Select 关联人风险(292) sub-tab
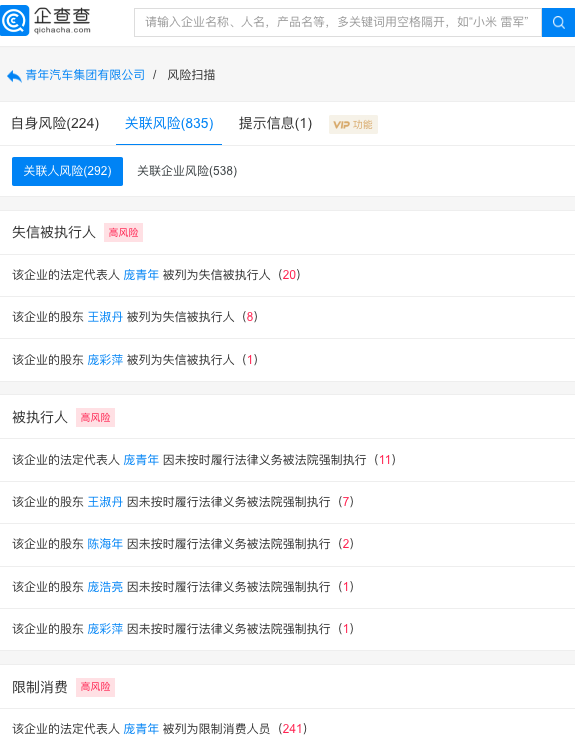This screenshot has height=747, width=575. [67, 171]
